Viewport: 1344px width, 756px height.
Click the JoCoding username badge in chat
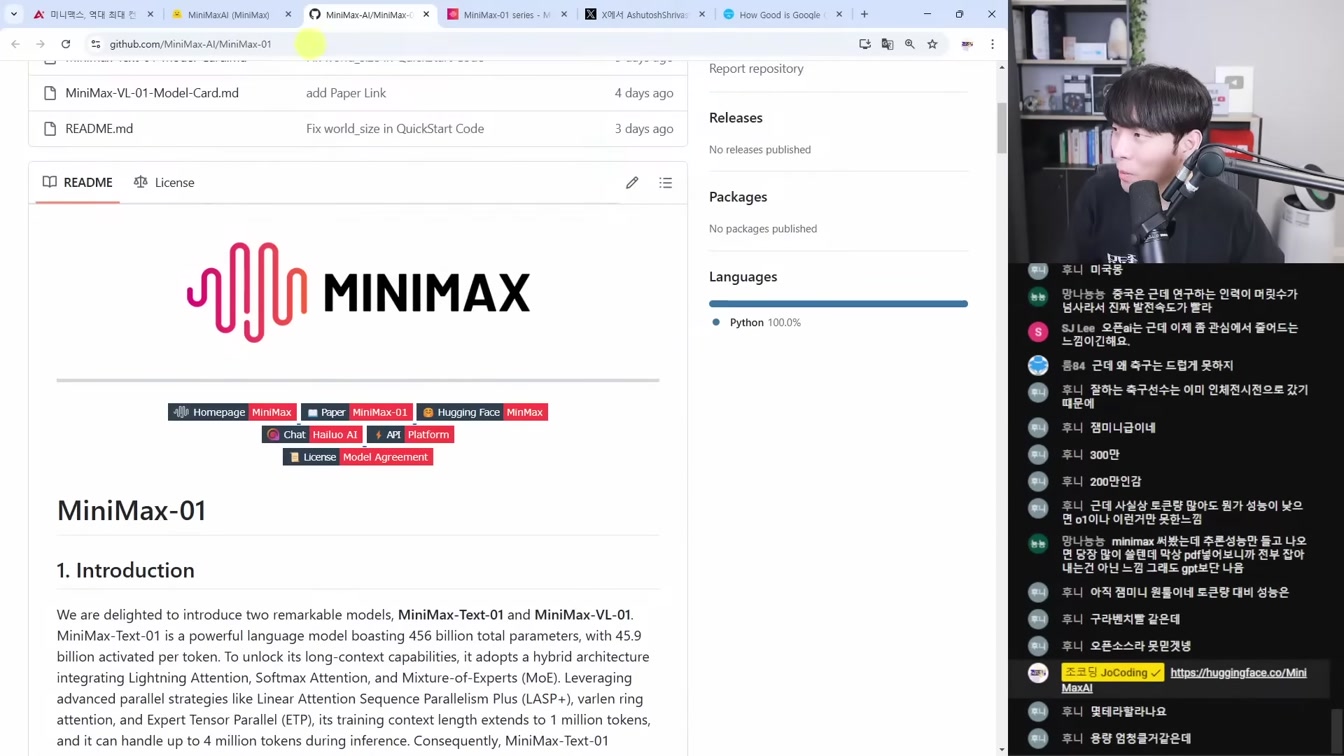point(1112,673)
